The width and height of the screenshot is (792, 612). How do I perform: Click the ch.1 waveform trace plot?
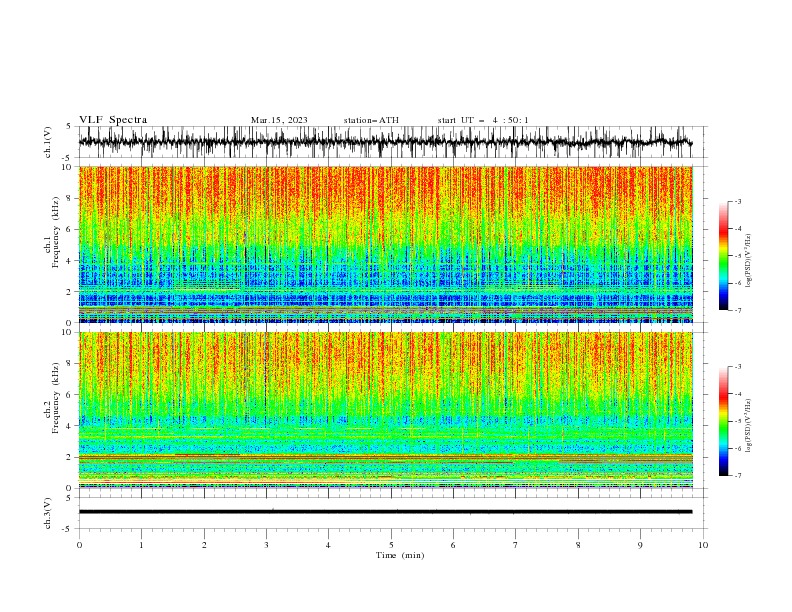(385, 142)
